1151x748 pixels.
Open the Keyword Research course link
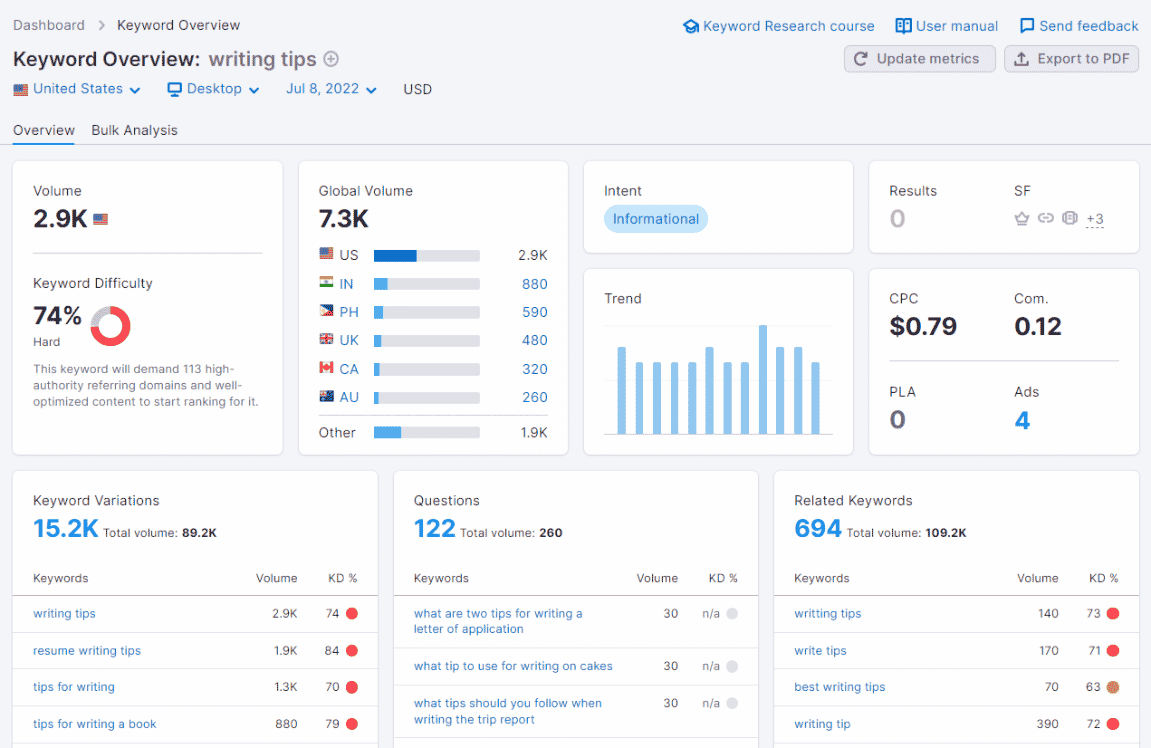tap(779, 26)
